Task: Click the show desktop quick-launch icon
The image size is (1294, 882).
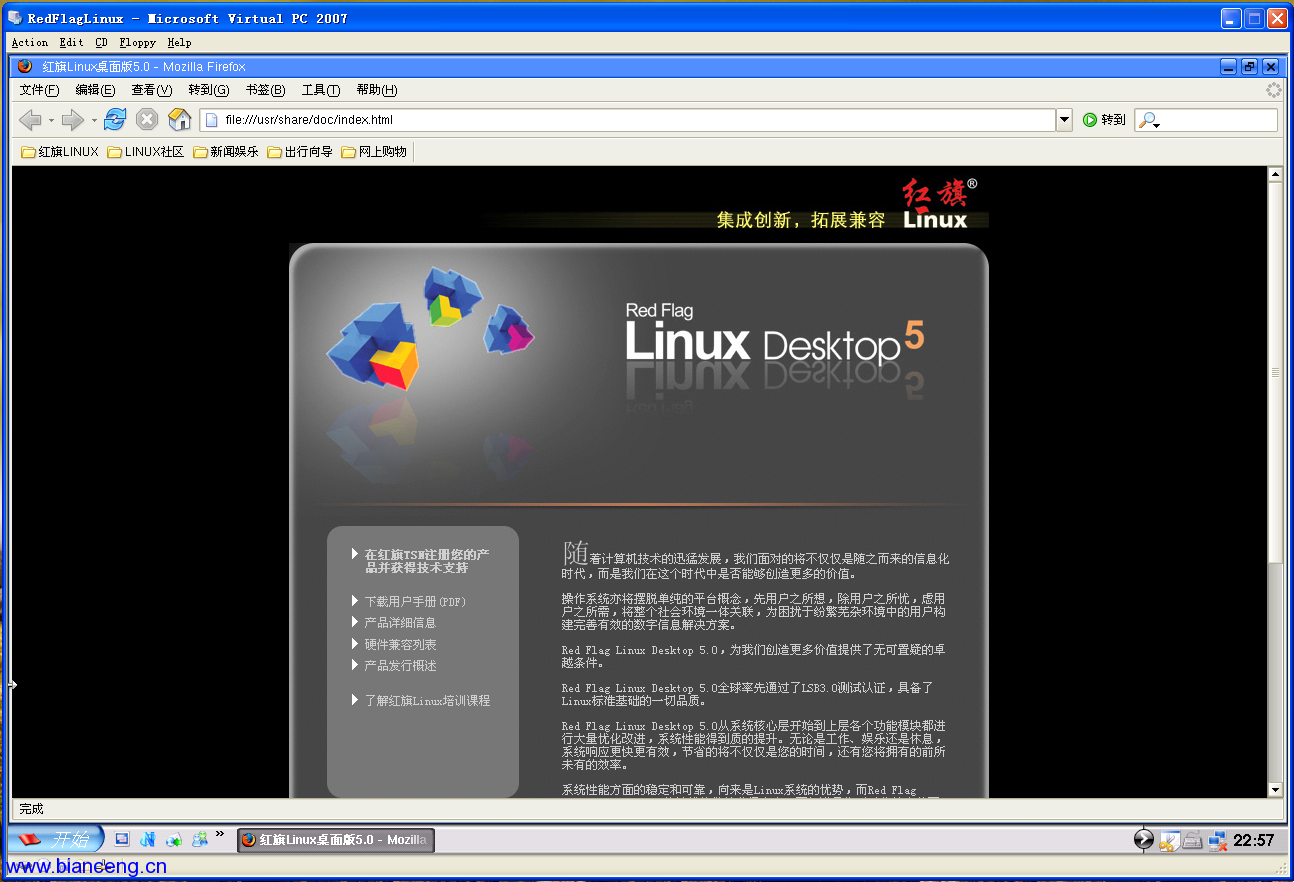Action: pyautogui.click(x=122, y=840)
